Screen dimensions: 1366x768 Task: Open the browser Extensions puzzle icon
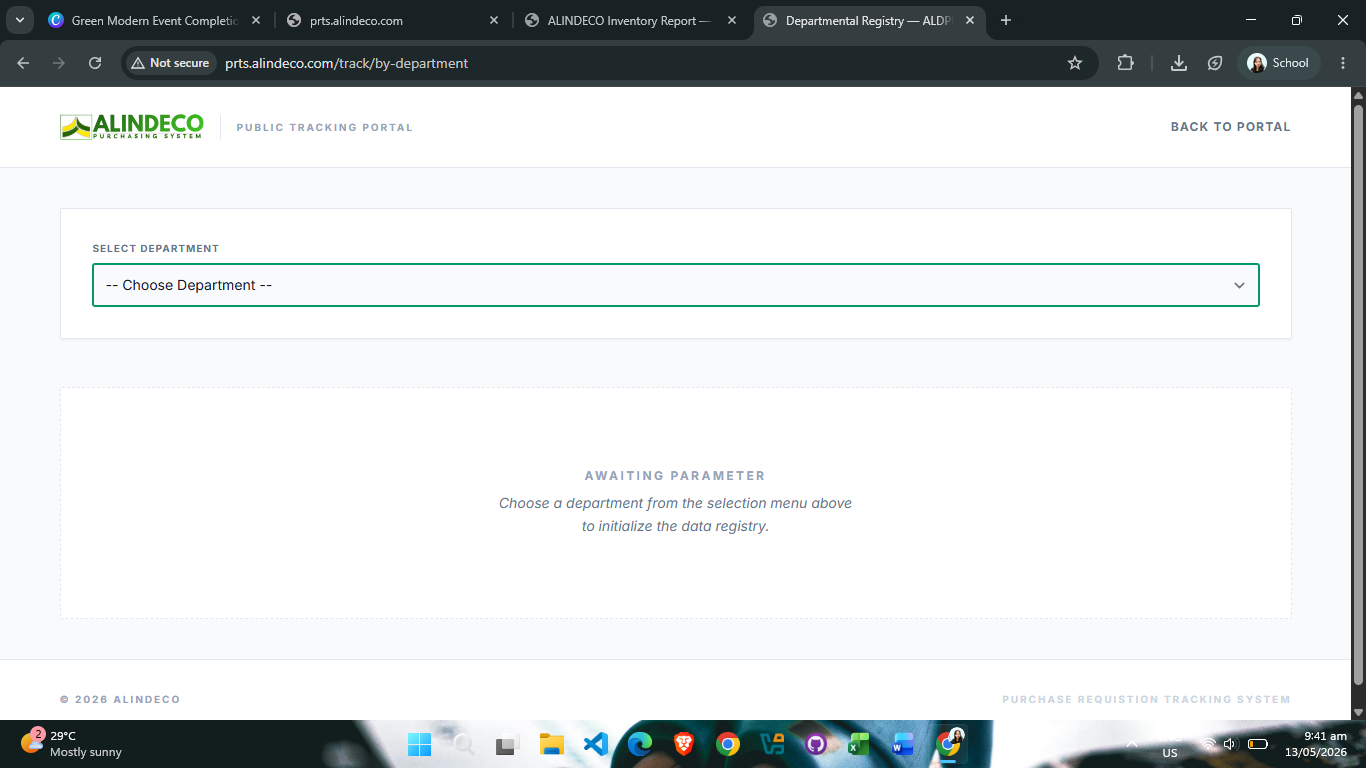click(1125, 63)
